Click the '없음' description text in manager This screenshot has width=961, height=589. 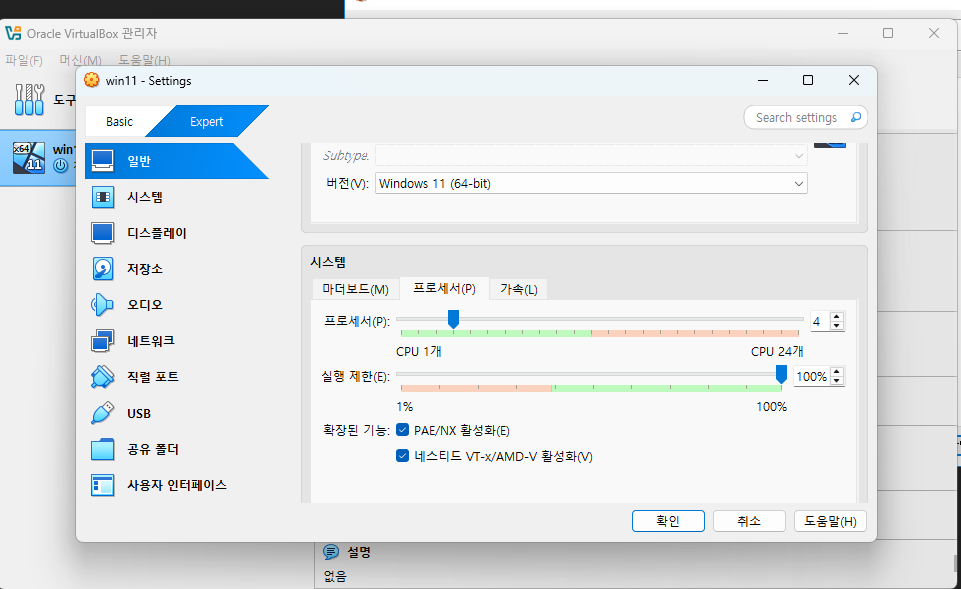(x=335, y=576)
